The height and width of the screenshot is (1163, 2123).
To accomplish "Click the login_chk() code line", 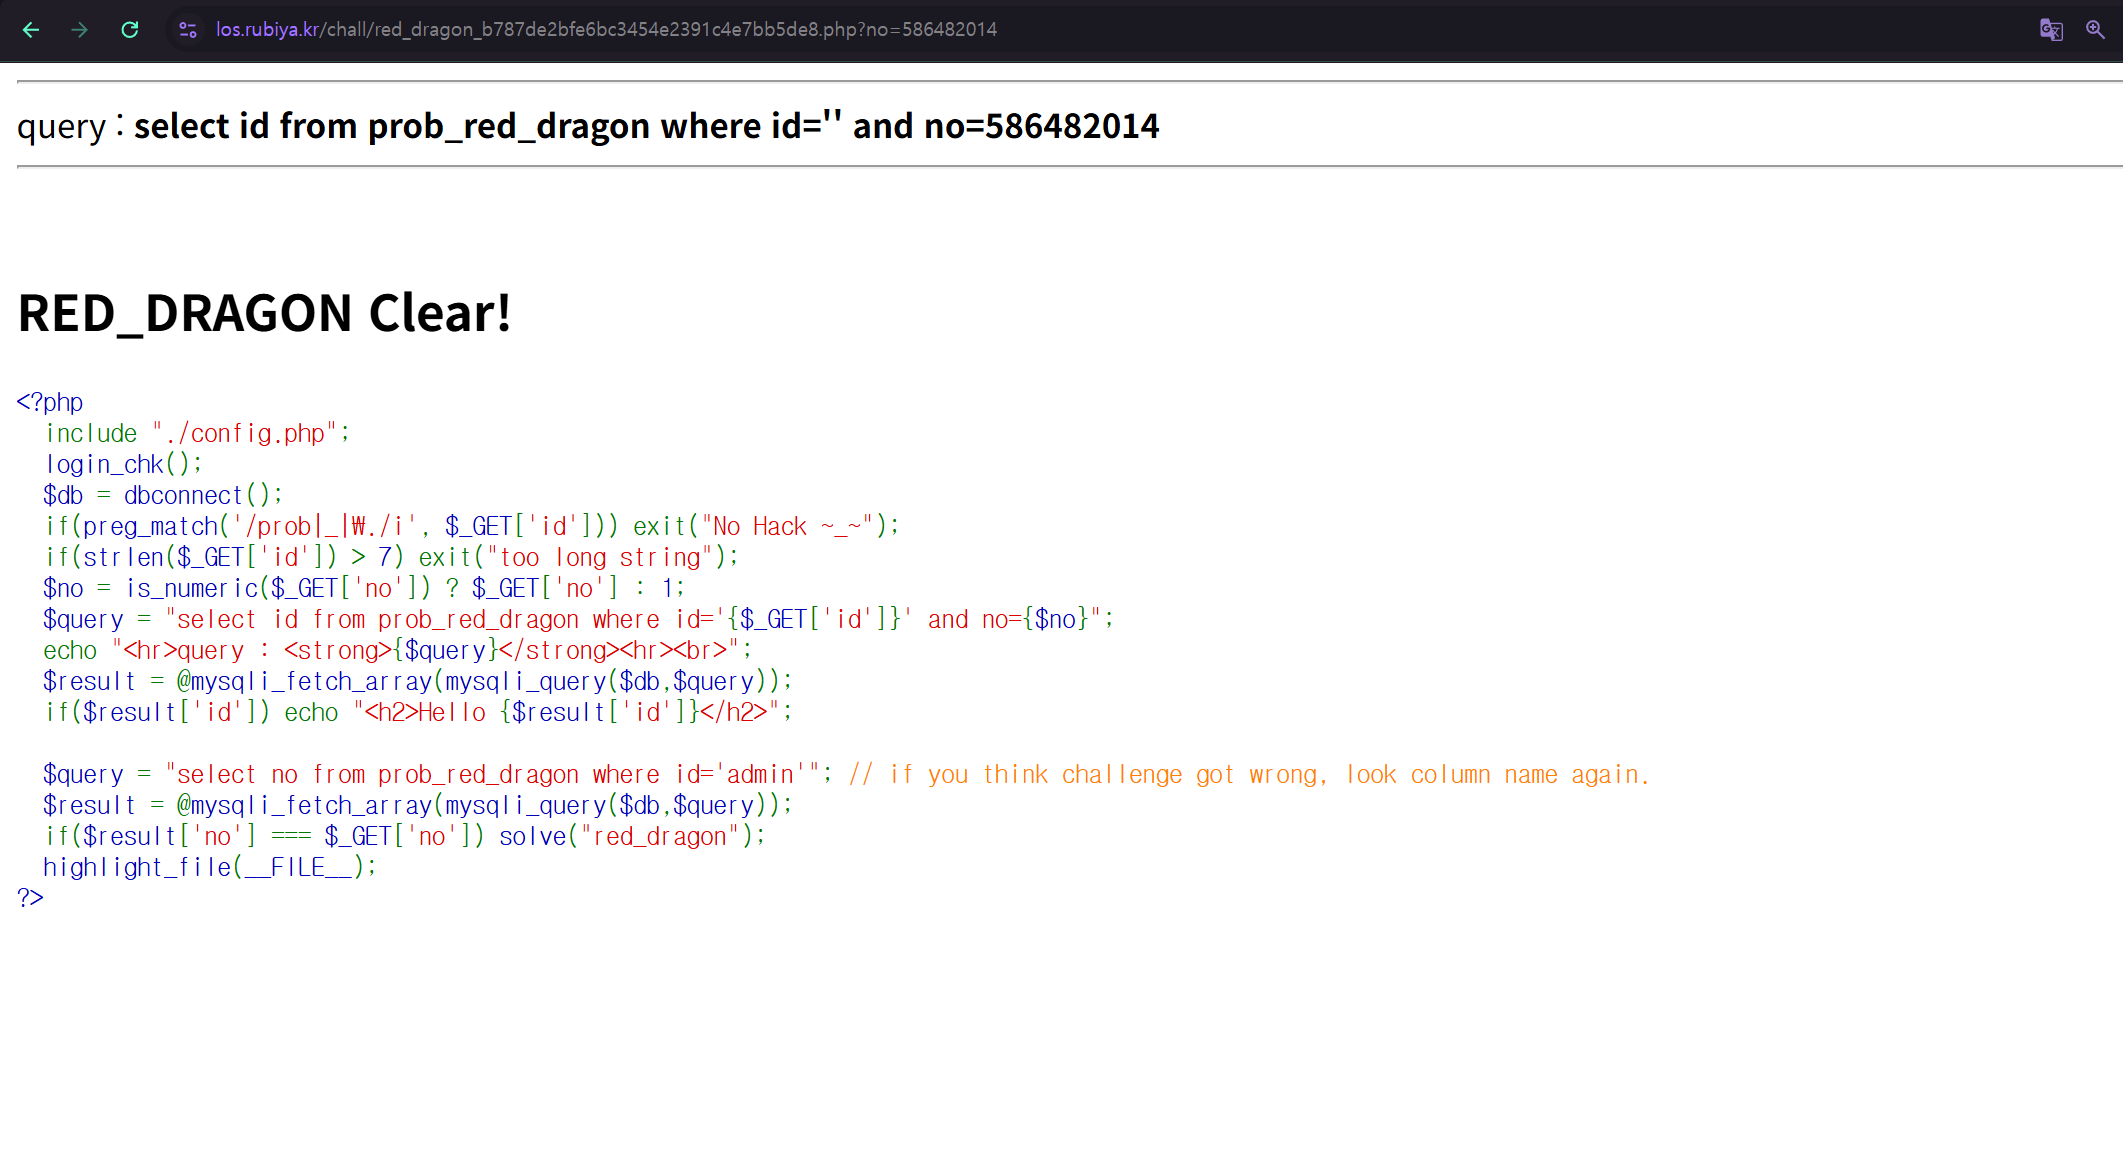I will 123,464.
